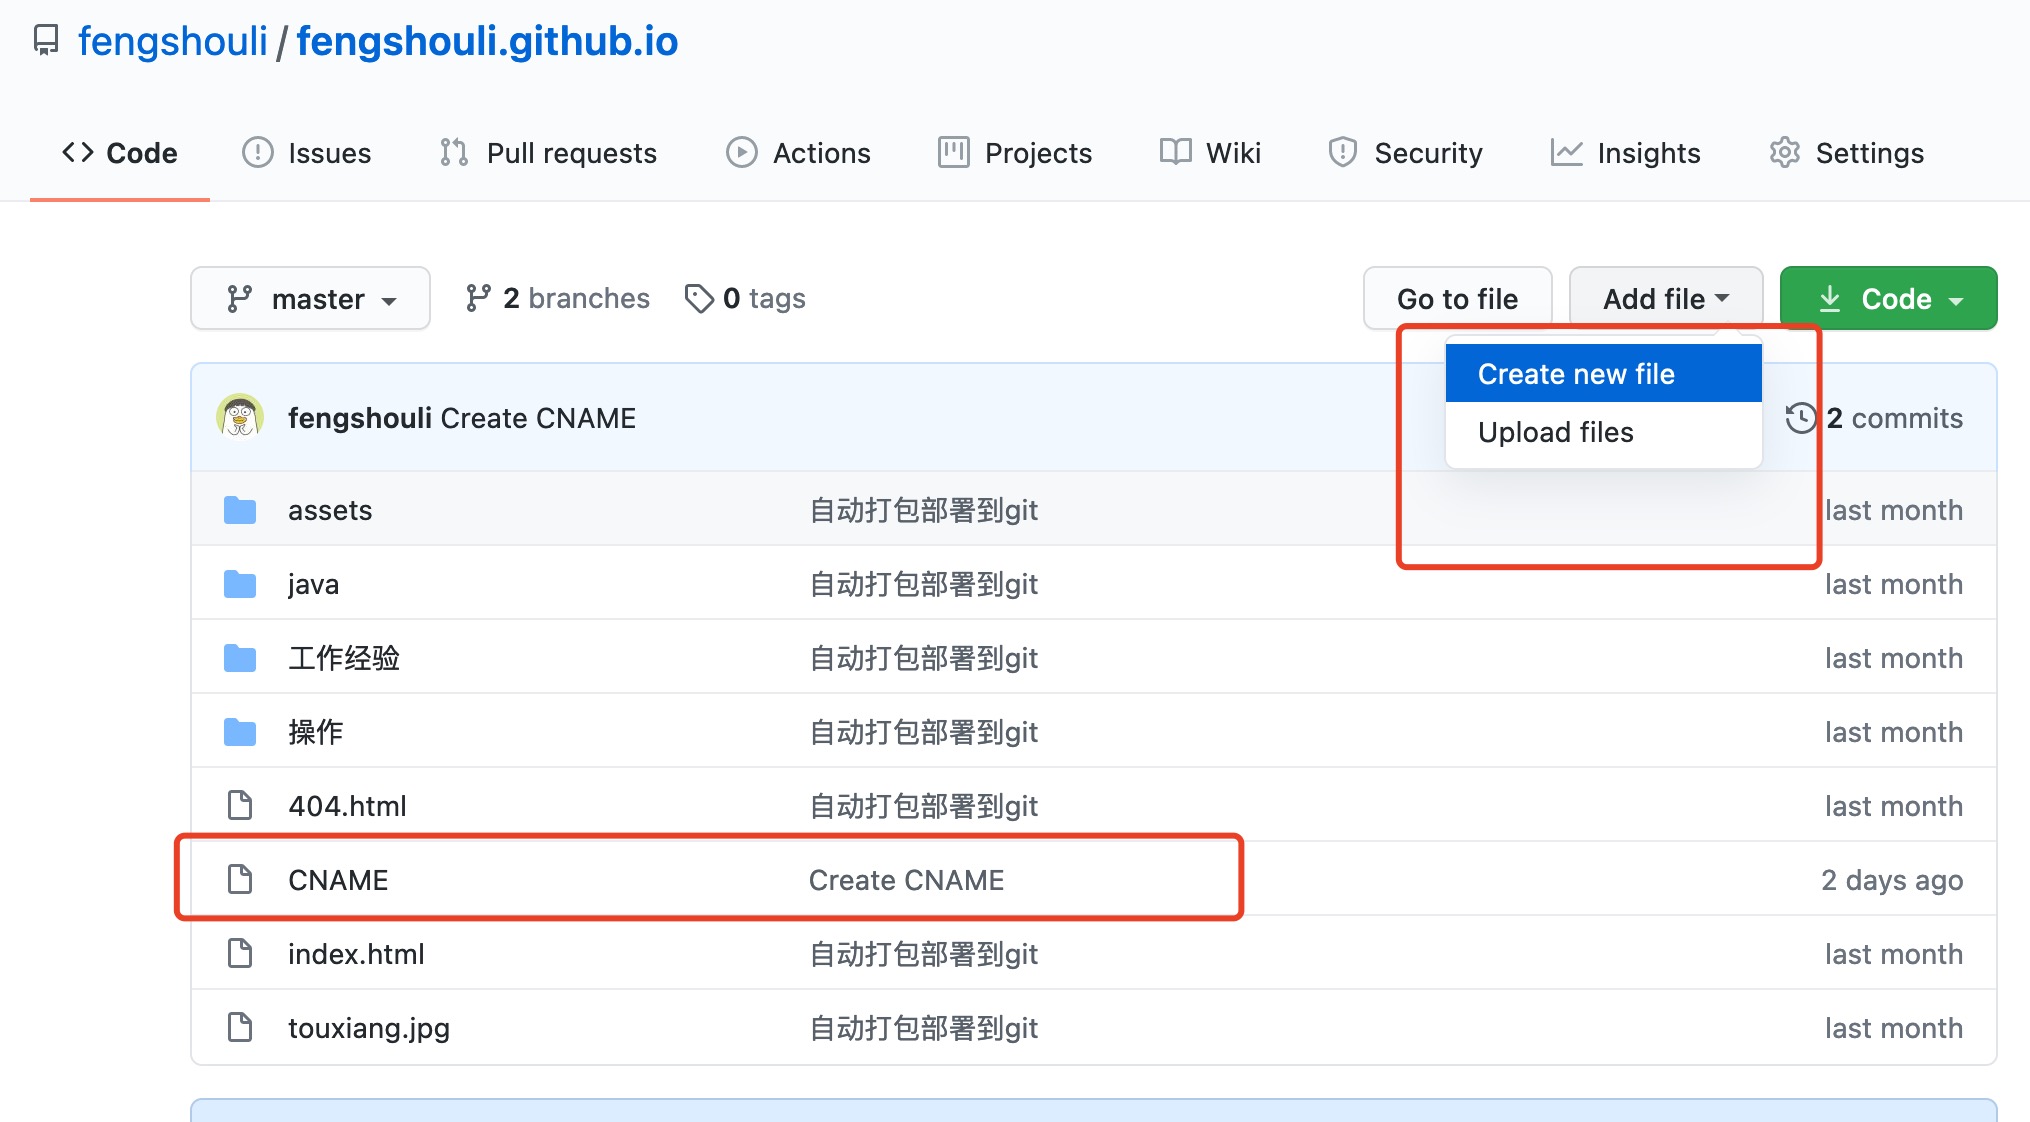This screenshot has height=1122, width=2030.
Task: Click last month timestamp on 404.html row
Action: 1893,806
